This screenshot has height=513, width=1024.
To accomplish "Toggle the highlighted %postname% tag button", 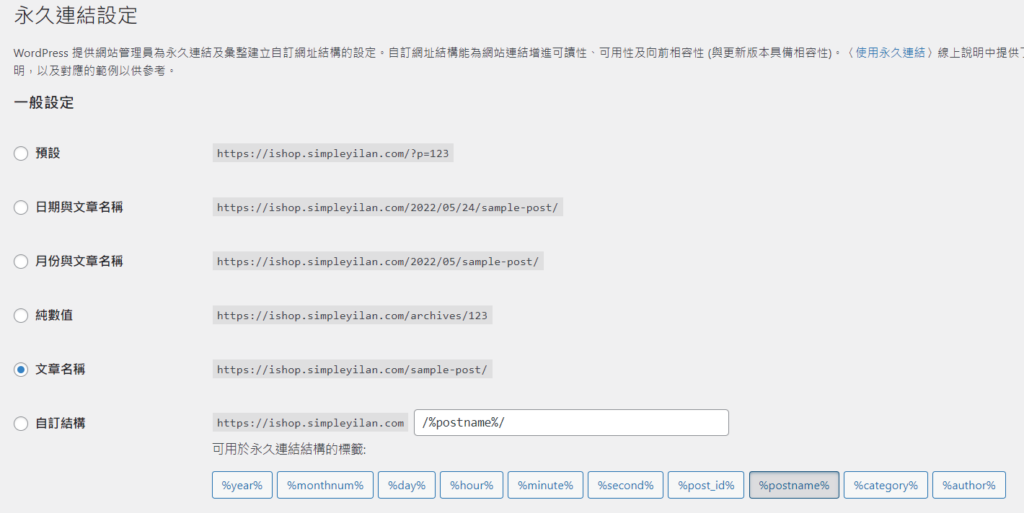I will [x=794, y=485].
